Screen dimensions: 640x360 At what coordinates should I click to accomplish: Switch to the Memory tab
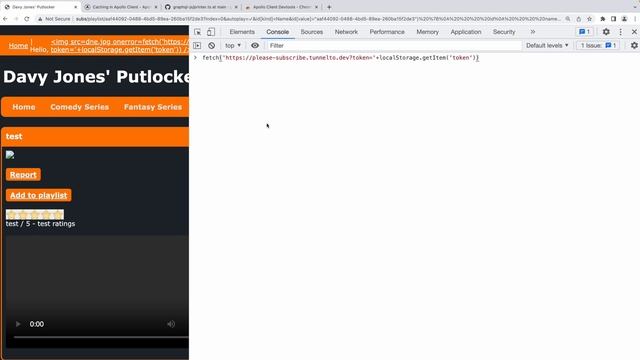[427, 32]
